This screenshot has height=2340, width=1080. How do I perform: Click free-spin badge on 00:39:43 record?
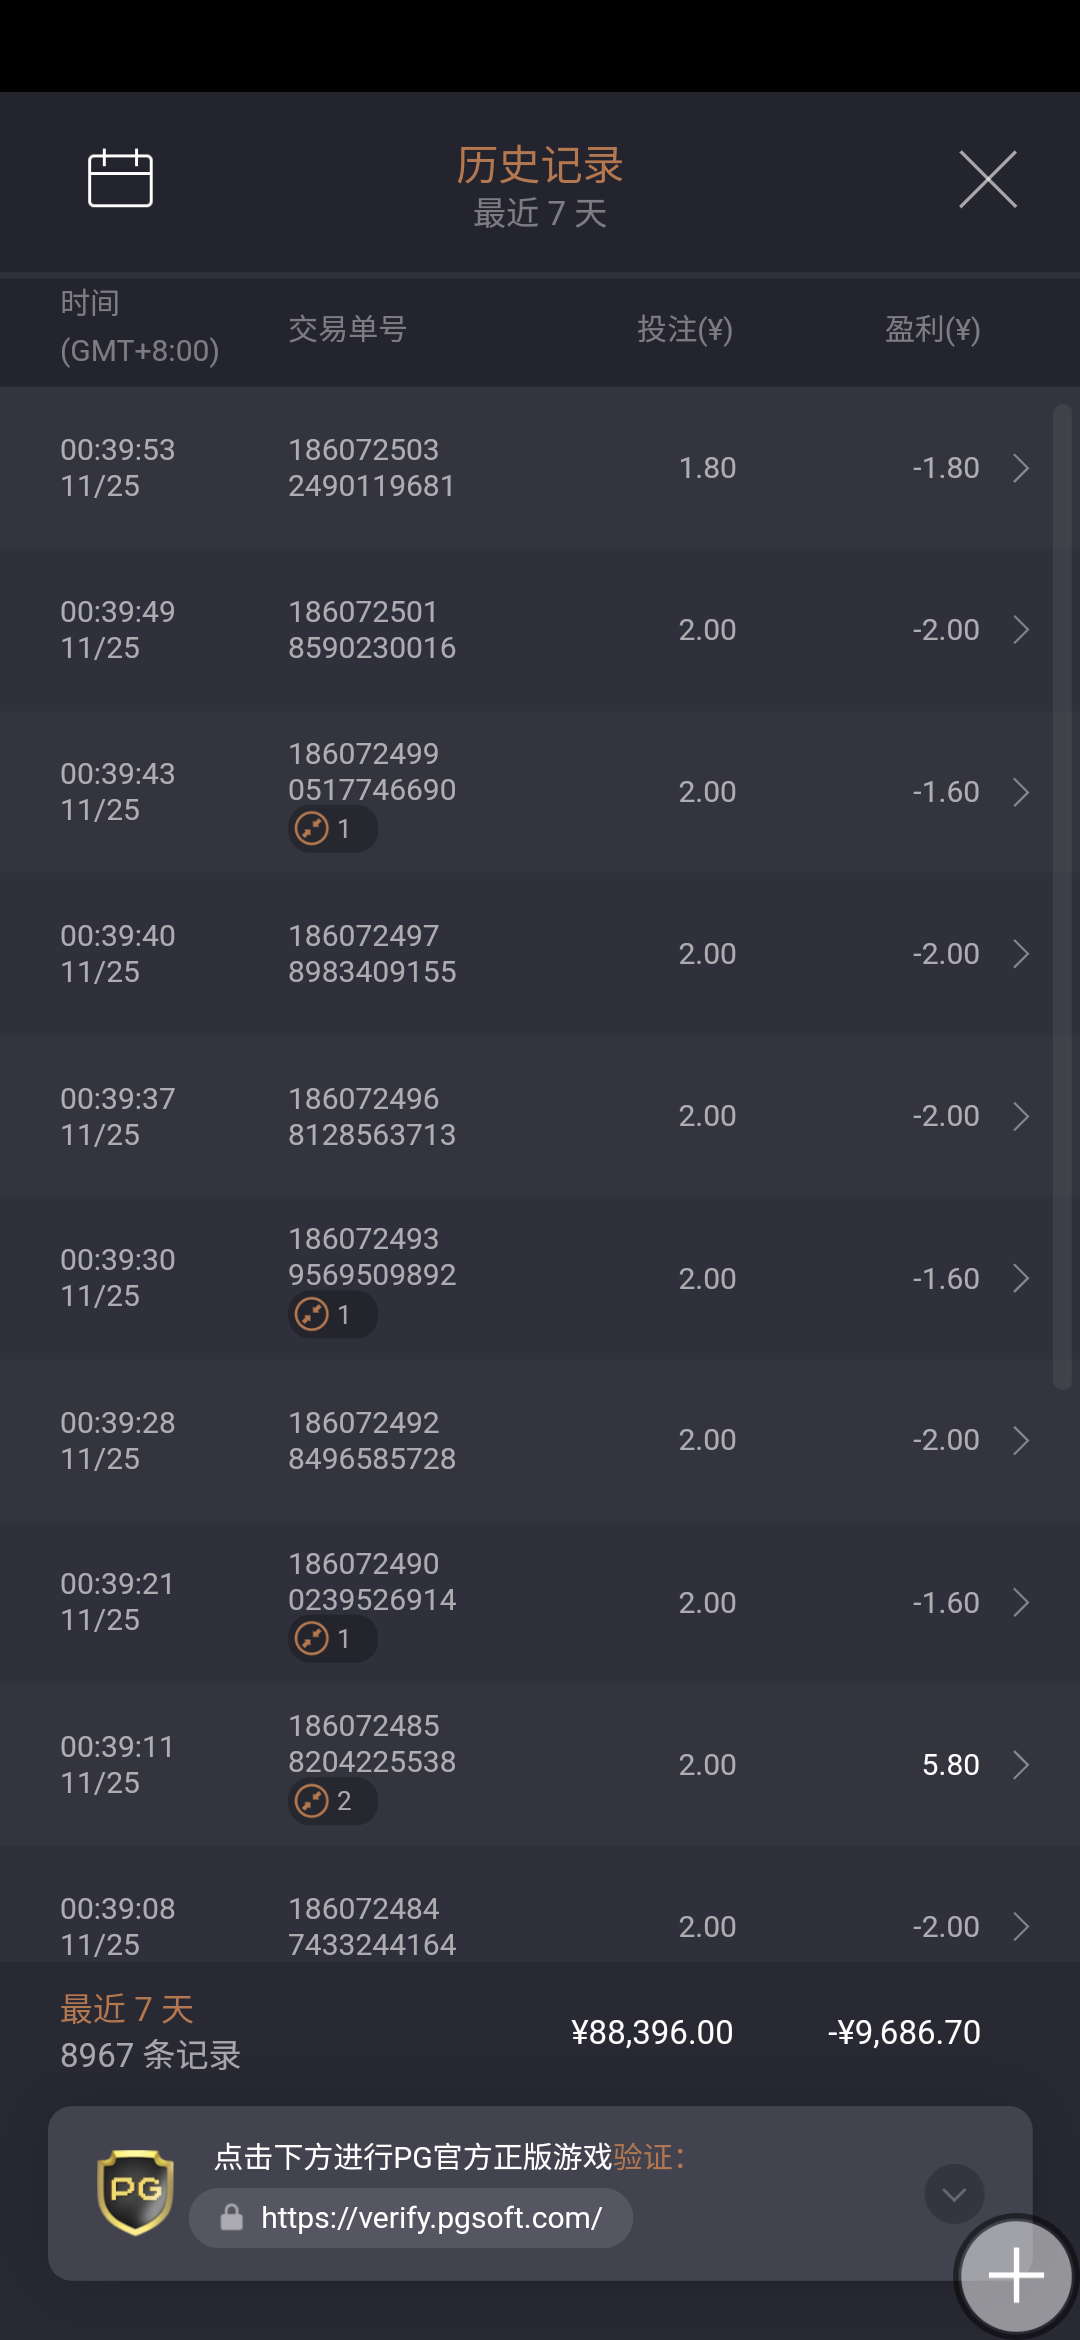click(332, 829)
